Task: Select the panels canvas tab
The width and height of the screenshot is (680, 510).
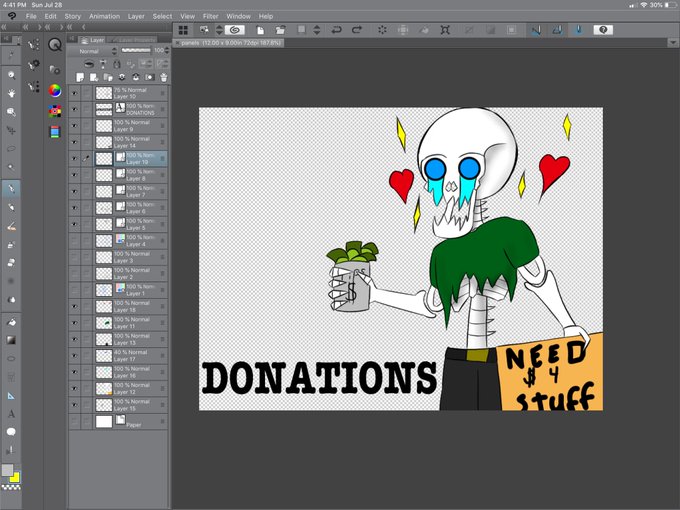Action: click(x=229, y=43)
